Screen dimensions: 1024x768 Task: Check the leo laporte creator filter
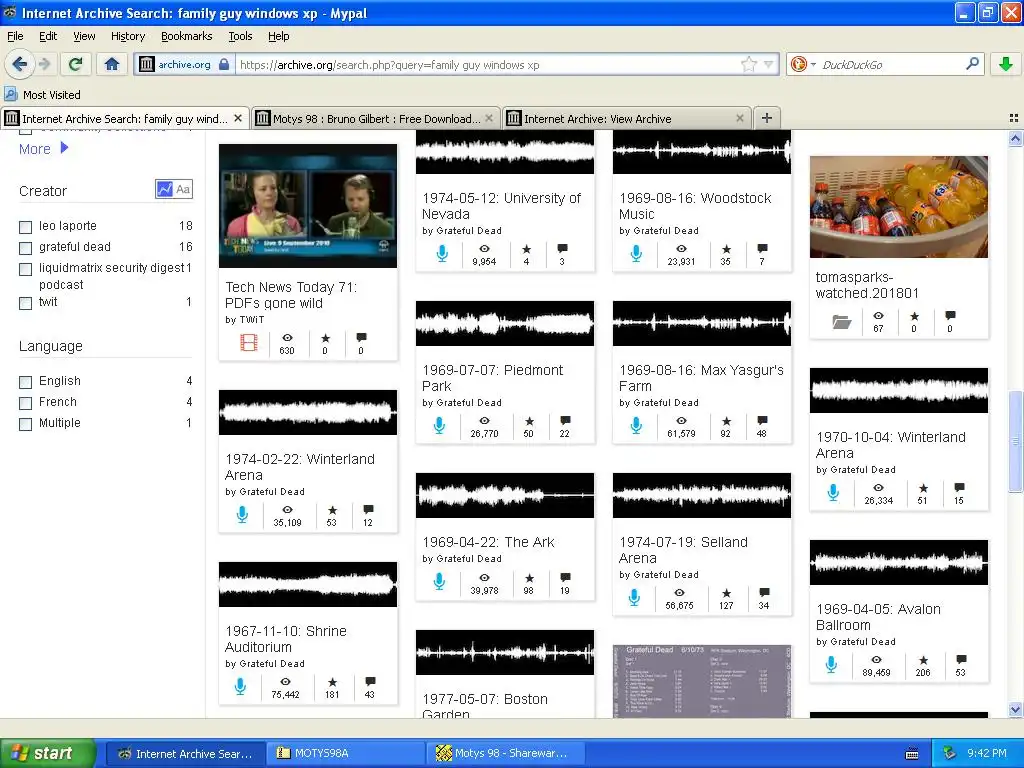tap(25, 227)
